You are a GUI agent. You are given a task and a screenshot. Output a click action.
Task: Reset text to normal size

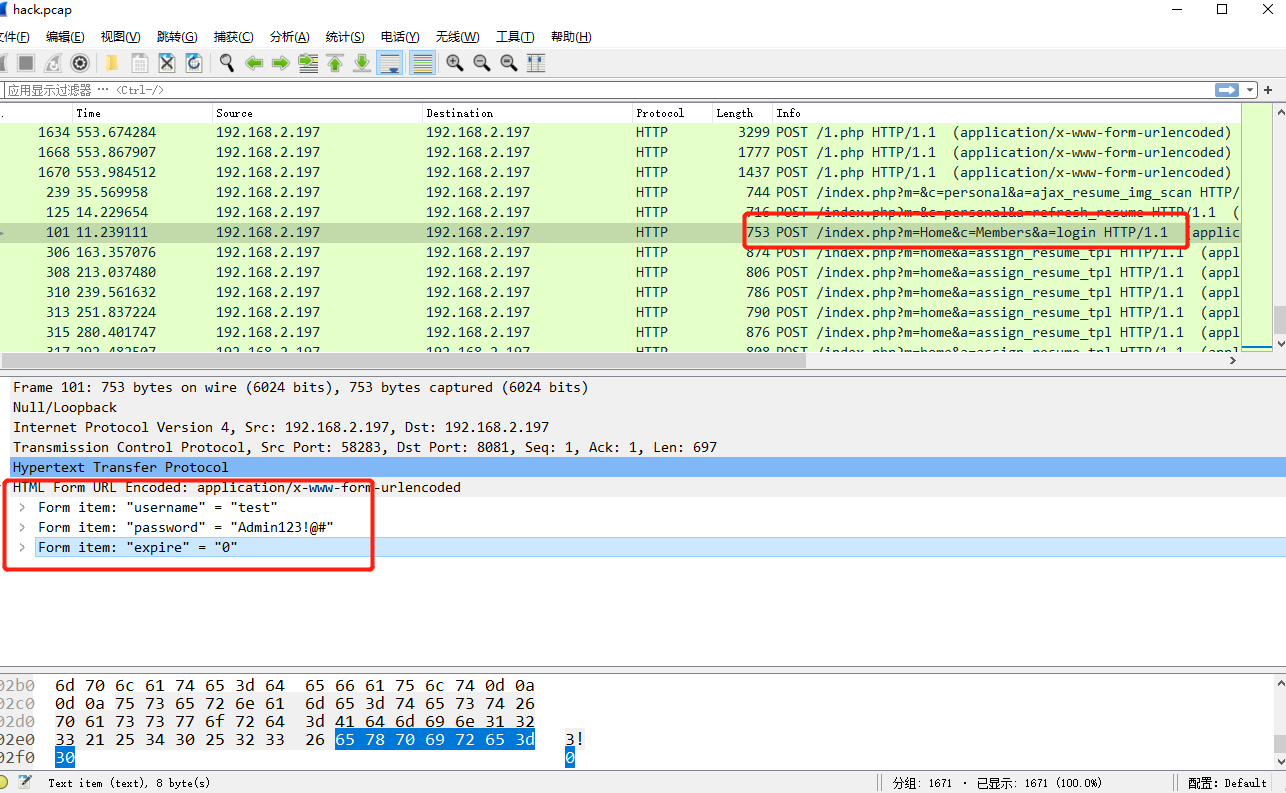[x=509, y=63]
